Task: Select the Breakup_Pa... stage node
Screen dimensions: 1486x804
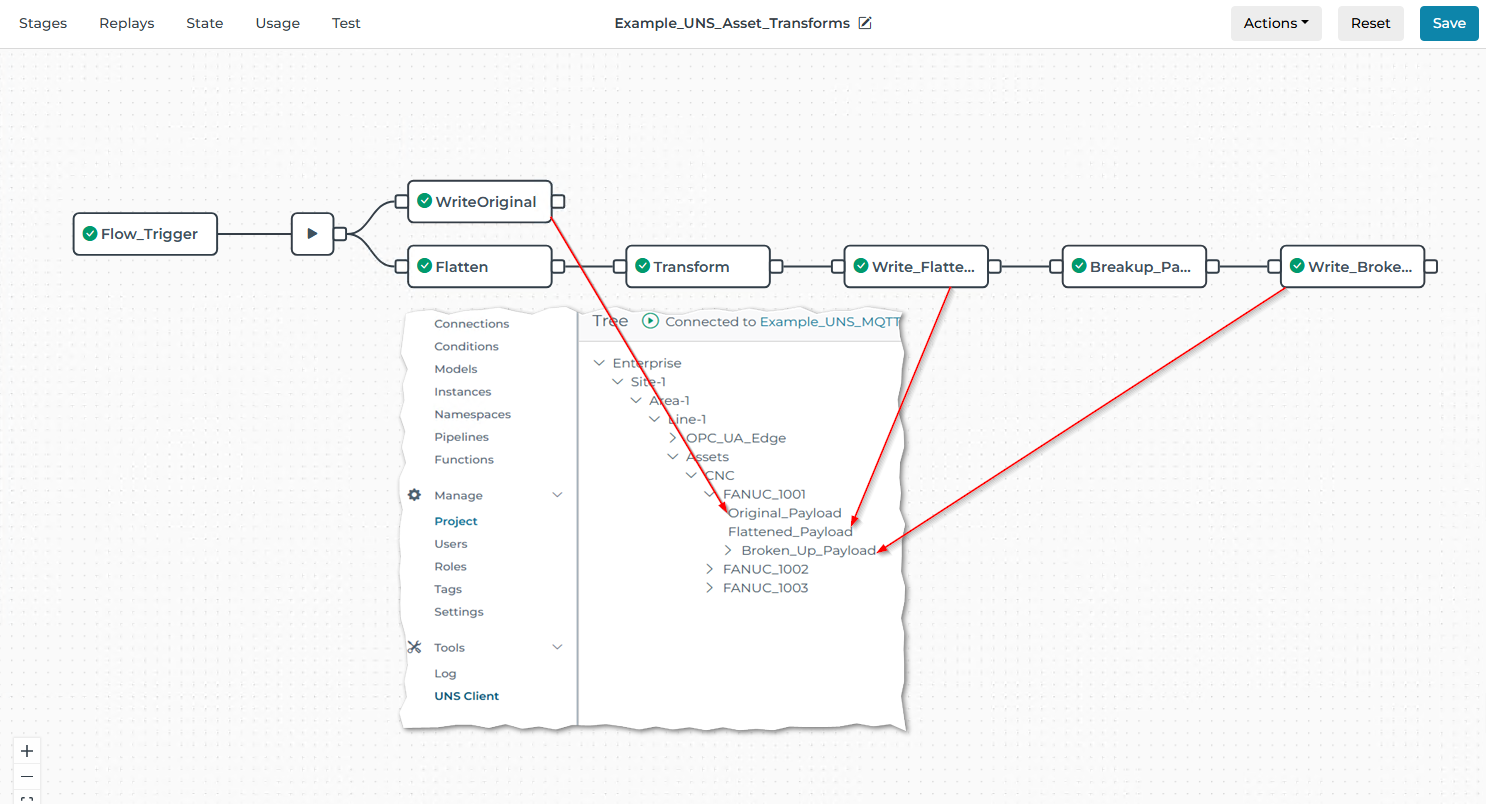Action: 1134,266
